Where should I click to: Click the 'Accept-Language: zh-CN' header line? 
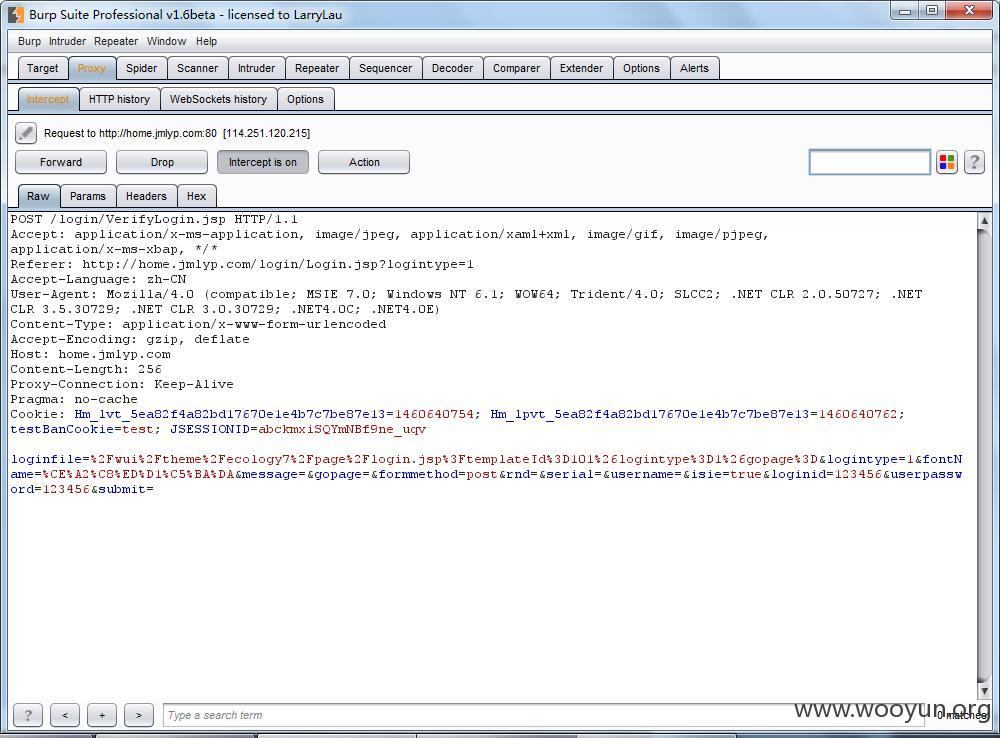[98, 279]
